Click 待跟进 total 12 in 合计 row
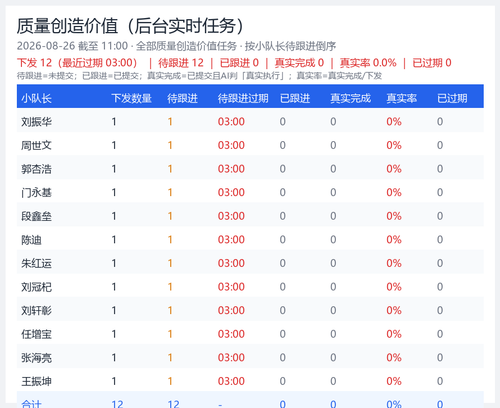 pos(173,404)
